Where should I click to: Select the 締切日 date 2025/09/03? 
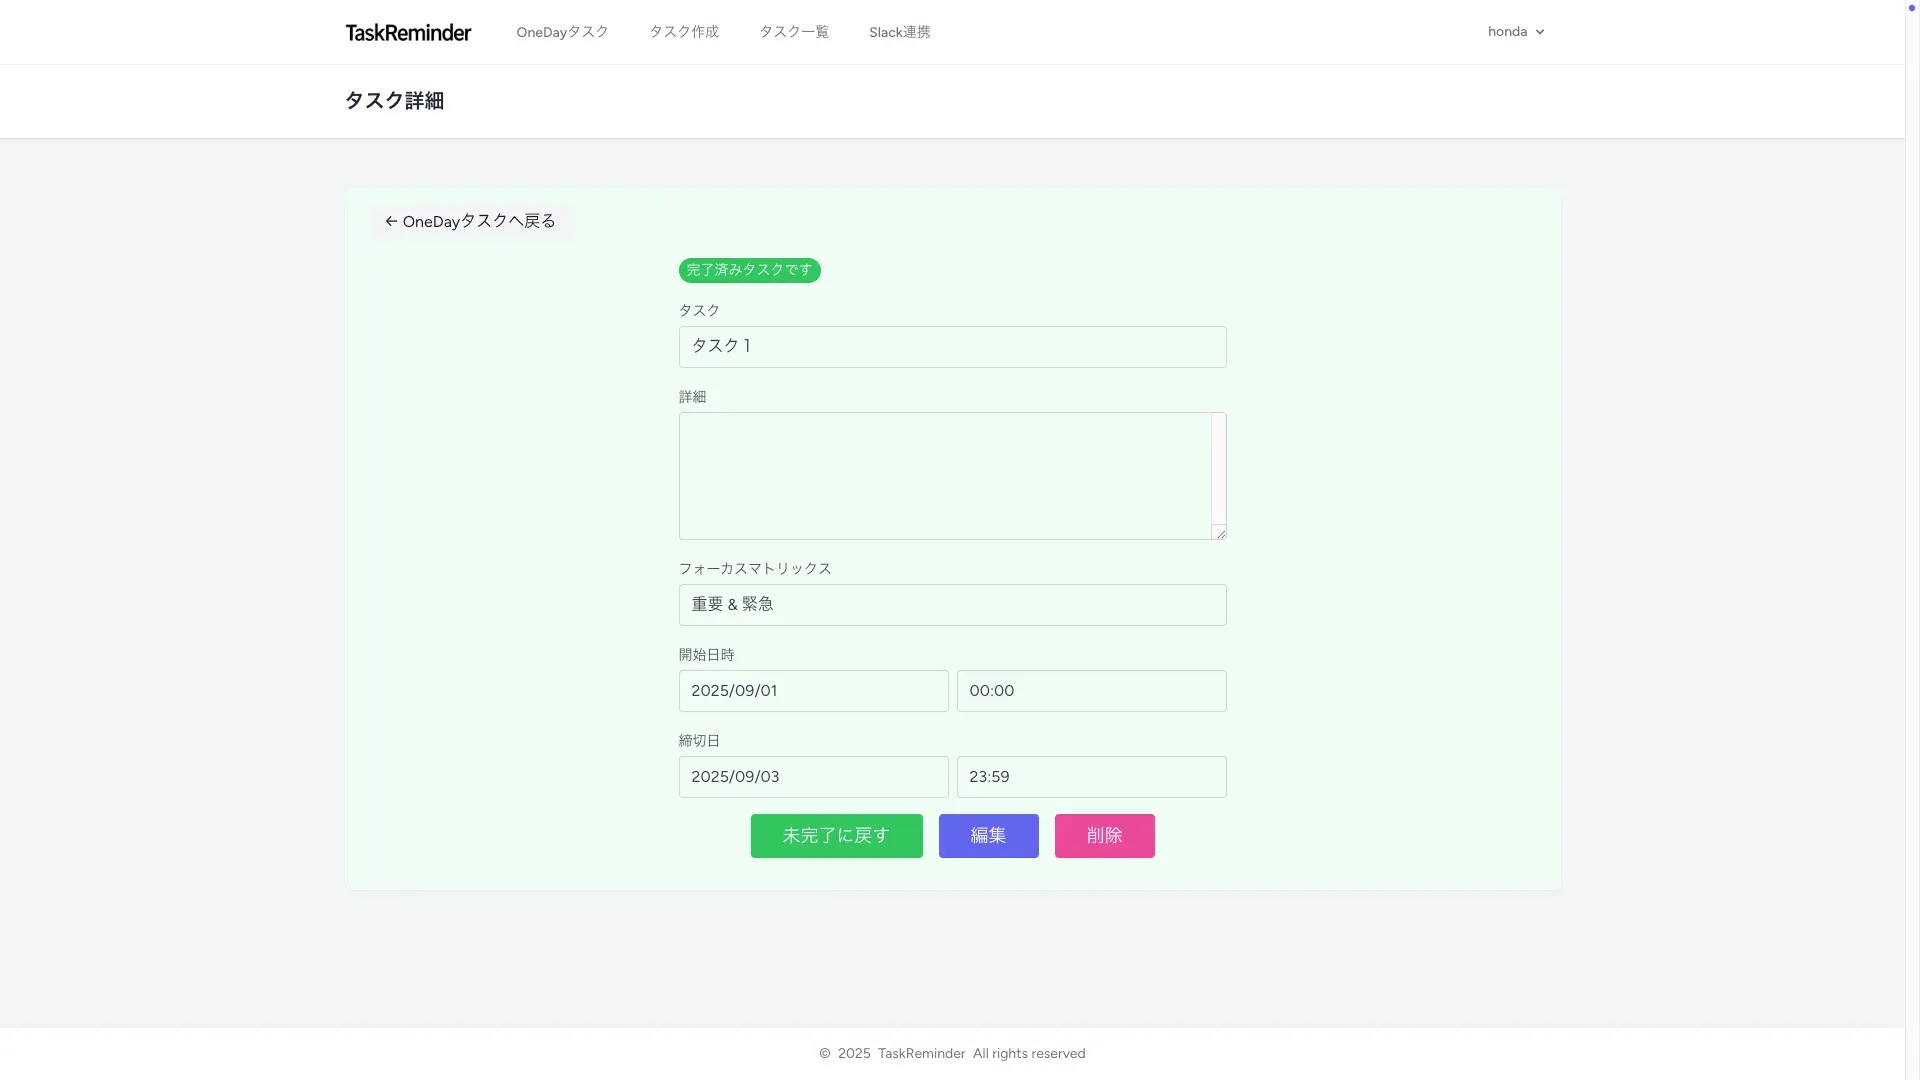point(813,777)
